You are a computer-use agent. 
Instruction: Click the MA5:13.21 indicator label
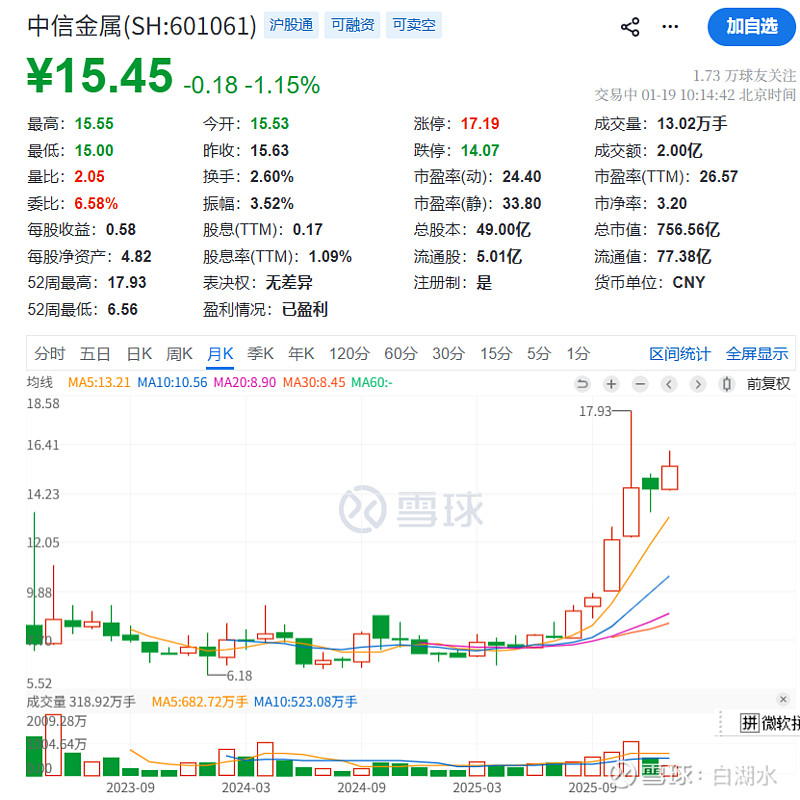tap(99, 382)
